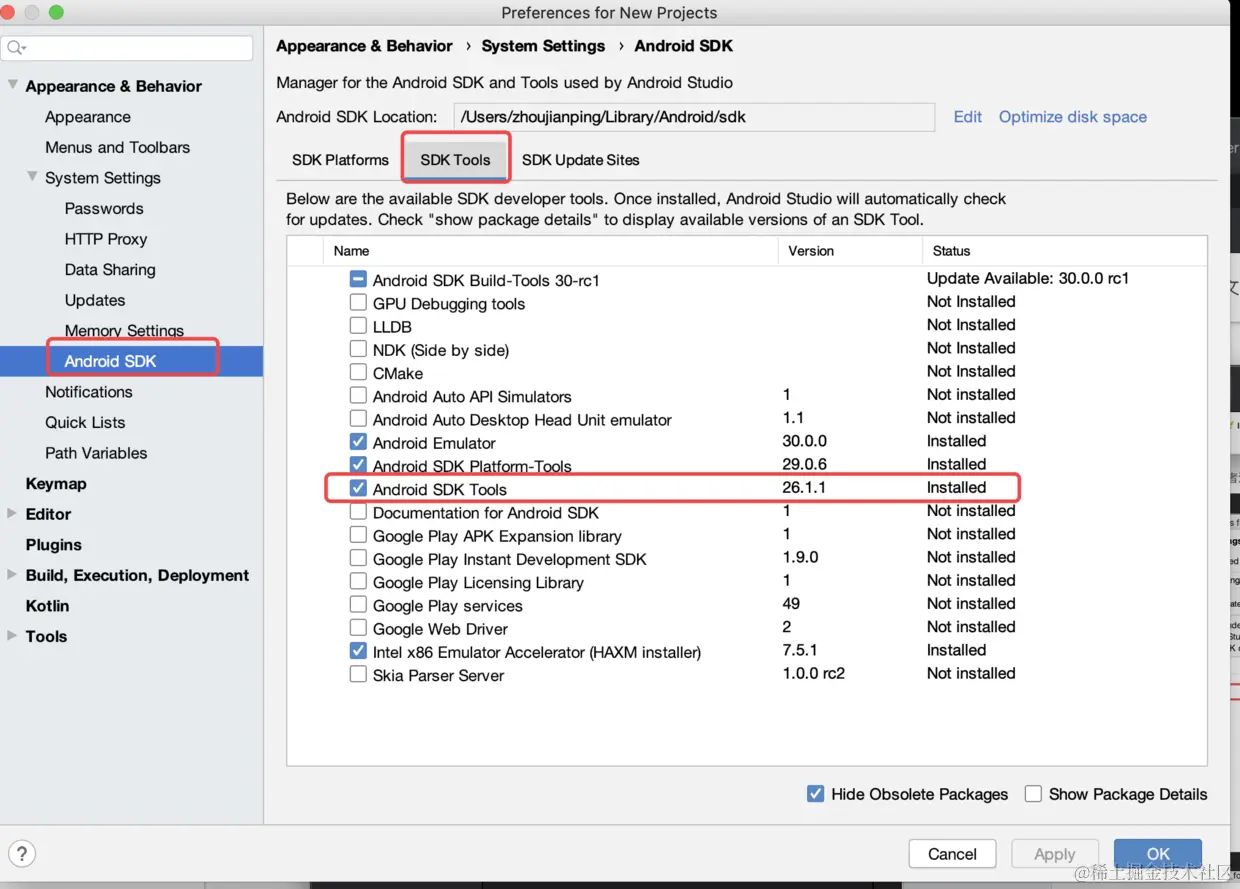Screen dimensions: 1240x889
Task: Select HTTP Proxy settings
Action: click(x=106, y=239)
